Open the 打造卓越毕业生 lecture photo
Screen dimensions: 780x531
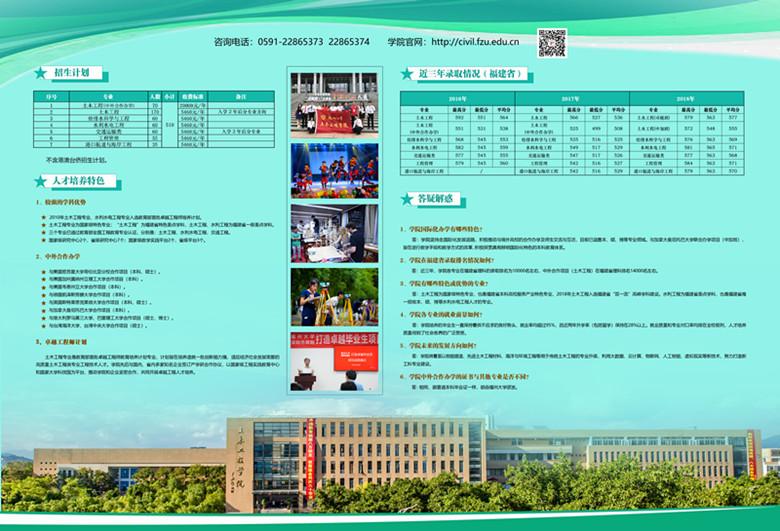[334, 359]
